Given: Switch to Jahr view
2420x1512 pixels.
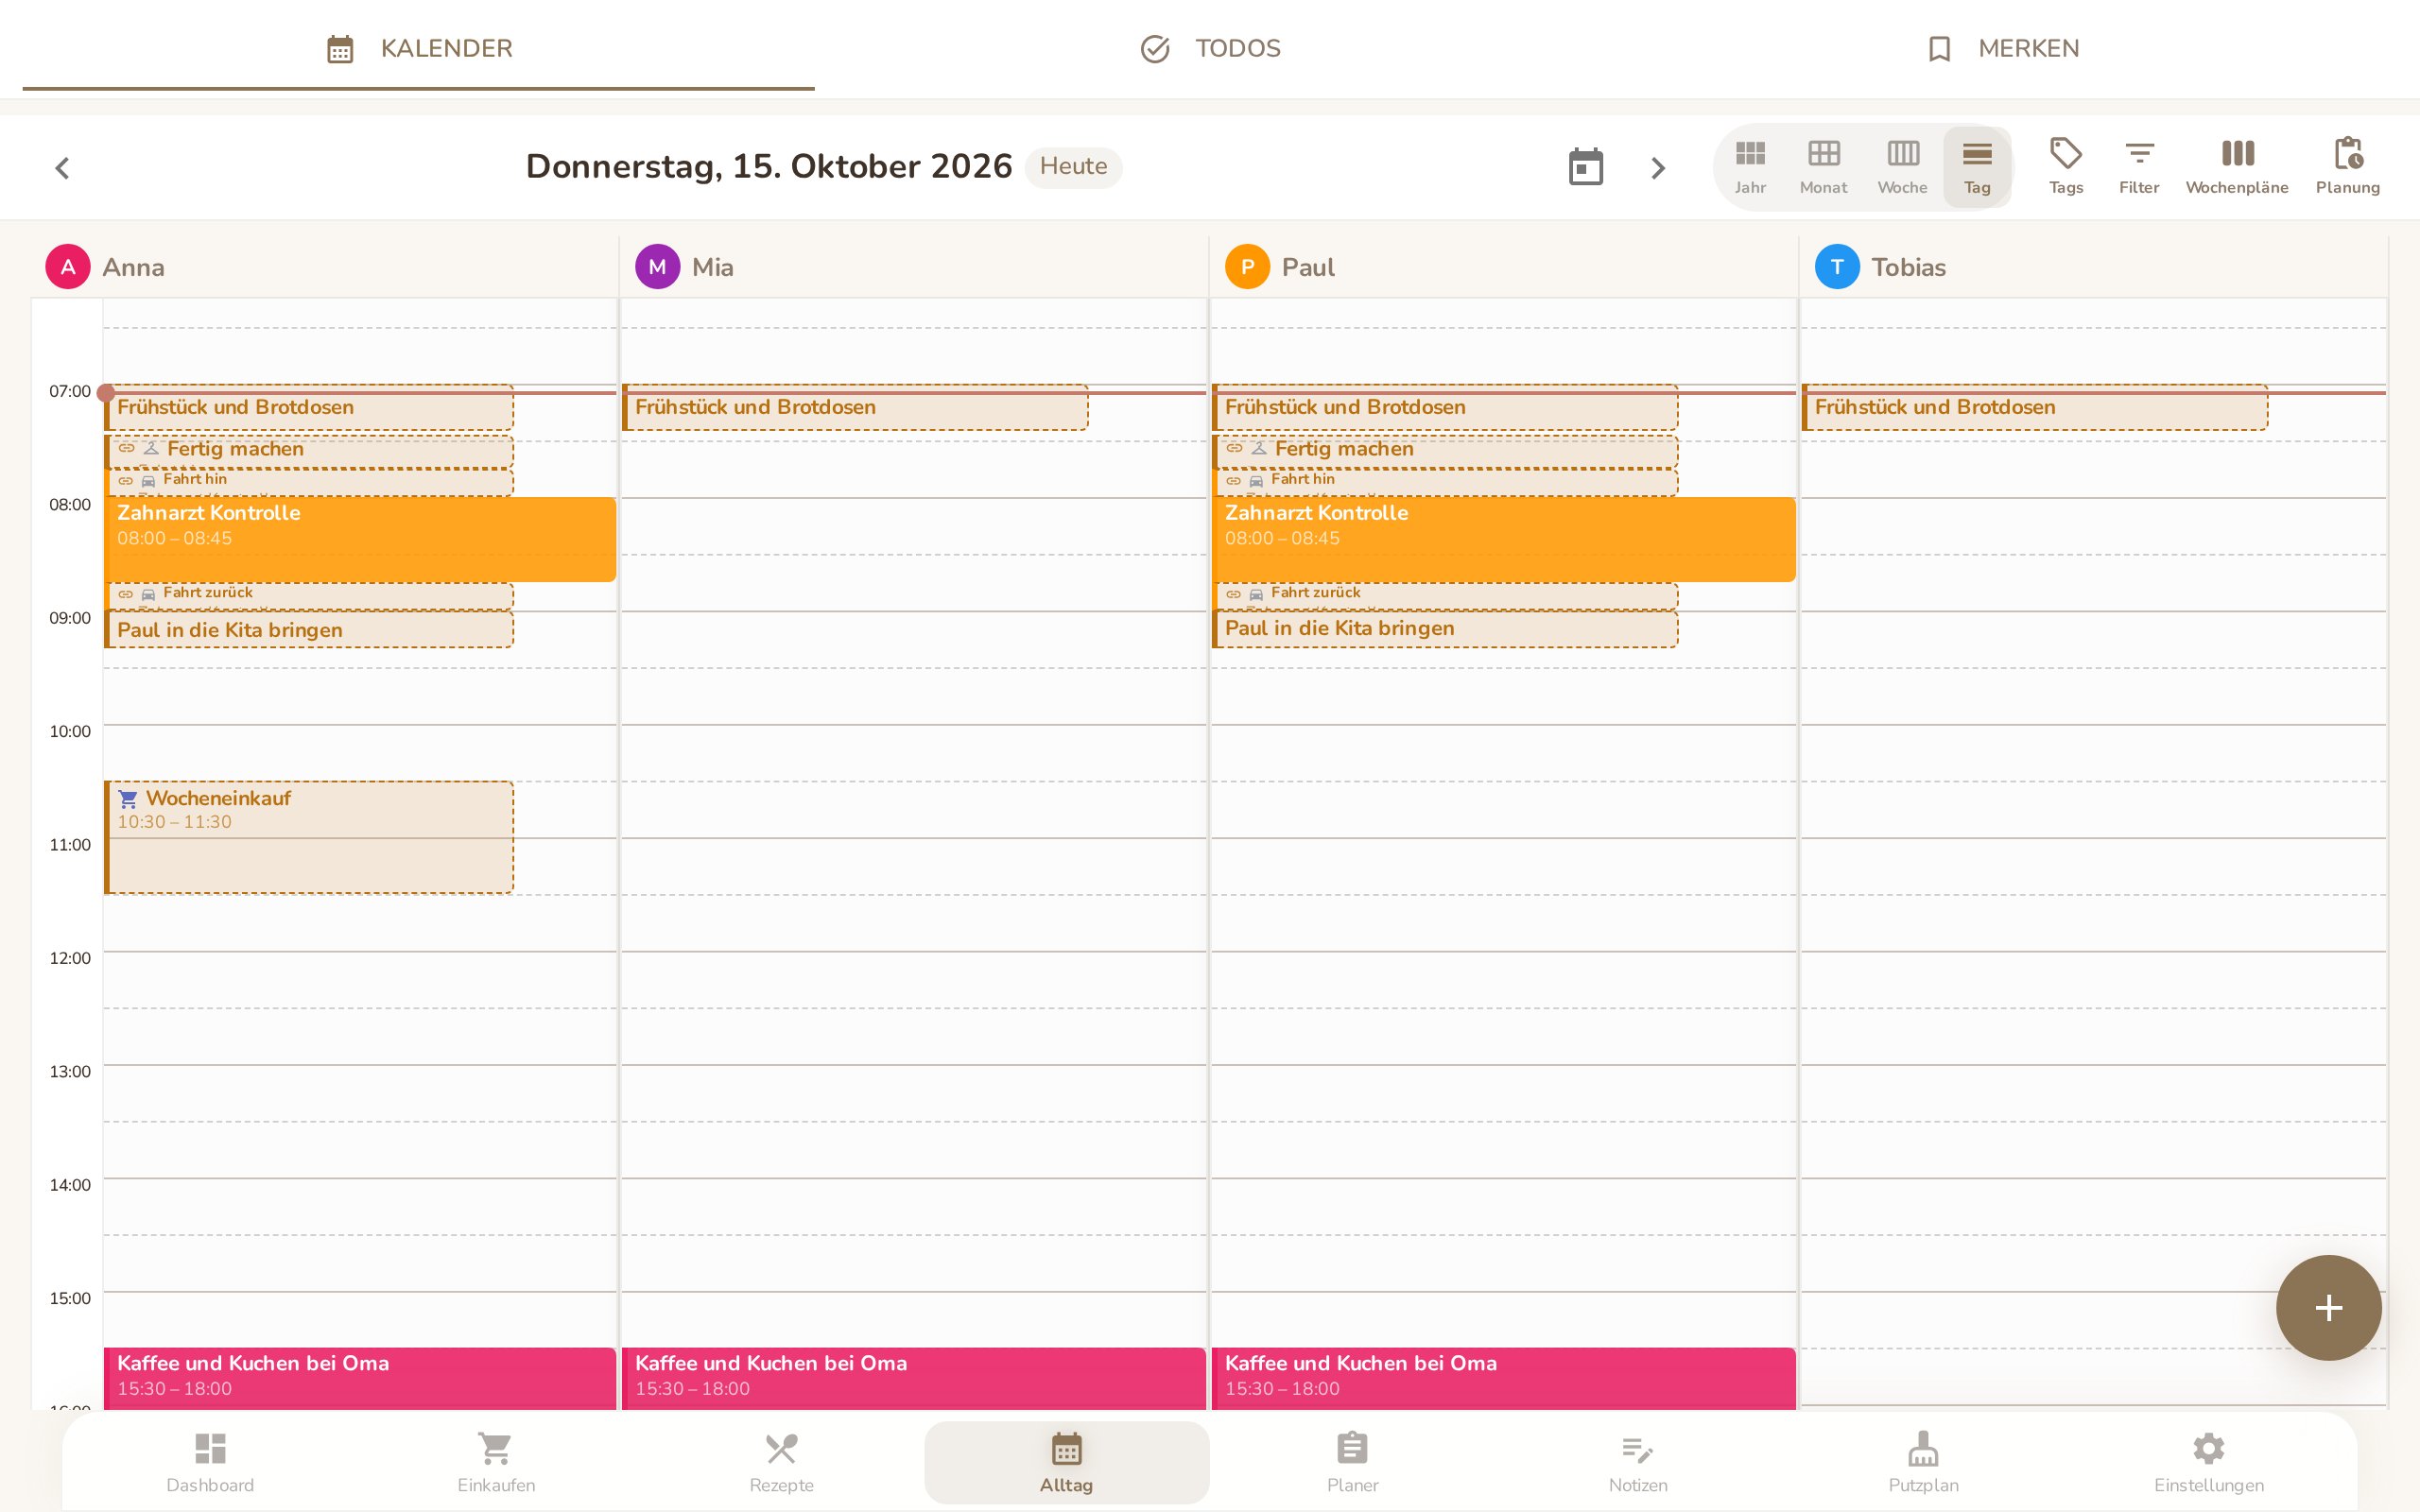Looking at the screenshot, I should click(x=1750, y=167).
